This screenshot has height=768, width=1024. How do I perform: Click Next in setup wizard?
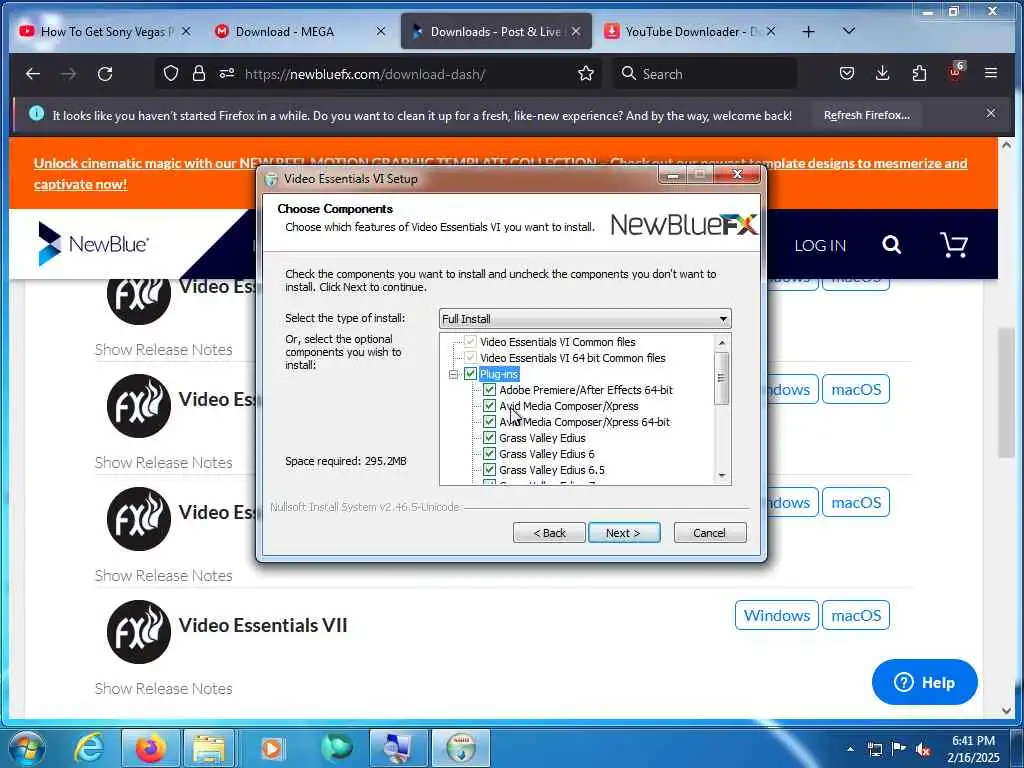click(624, 533)
